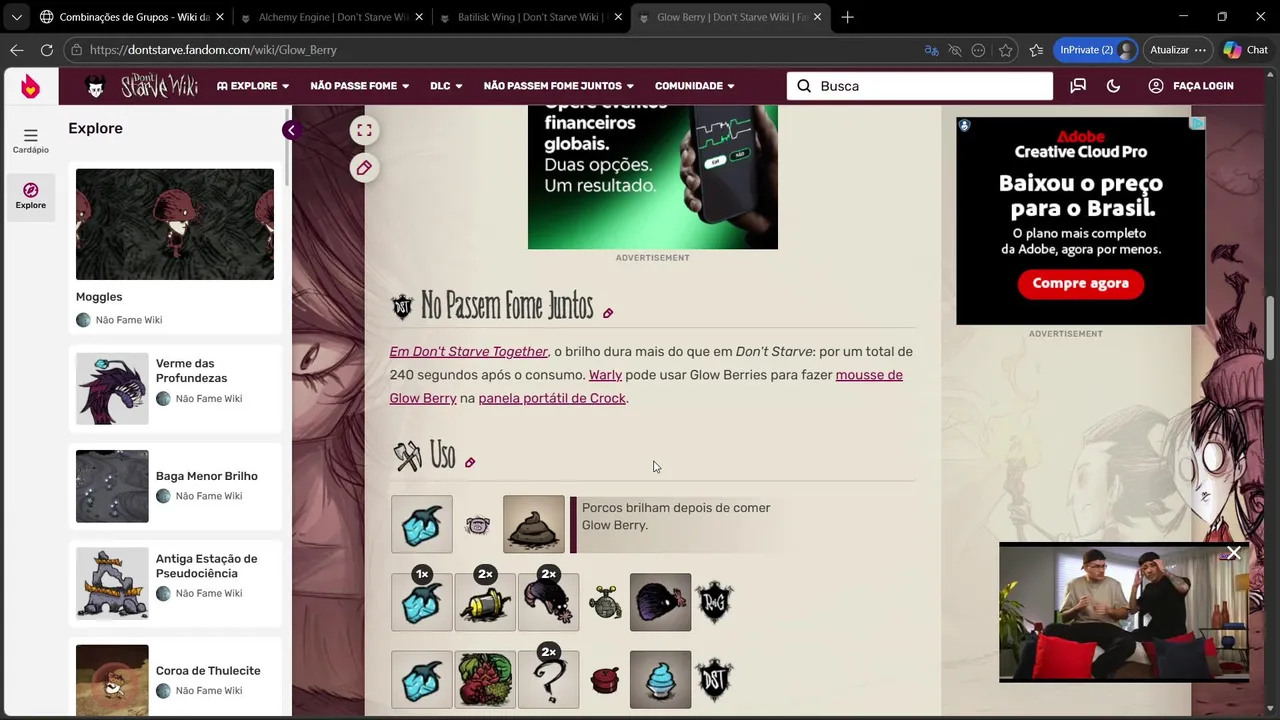This screenshot has width=1280, height=720.
Task: Click the Fandom flame logo icon
Action: pyautogui.click(x=30, y=87)
